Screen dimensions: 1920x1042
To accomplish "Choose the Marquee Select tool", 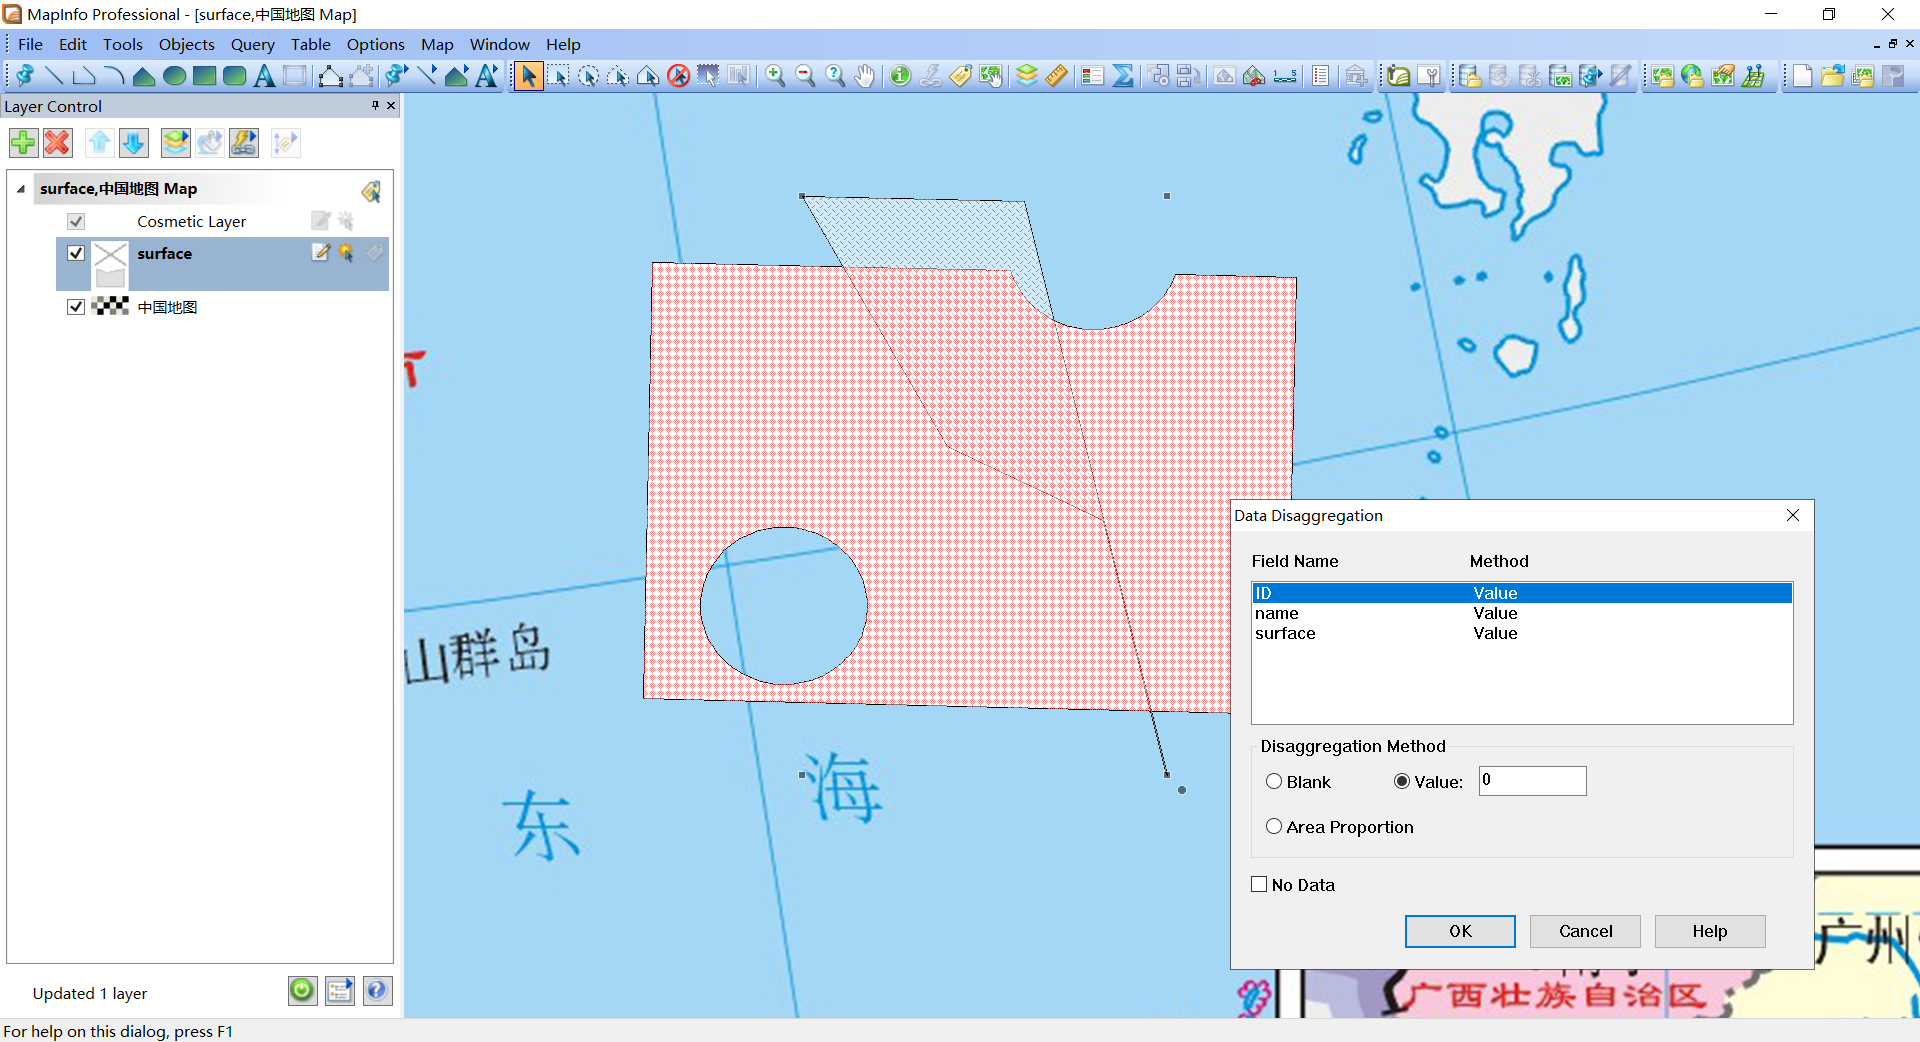I will tap(558, 76).
